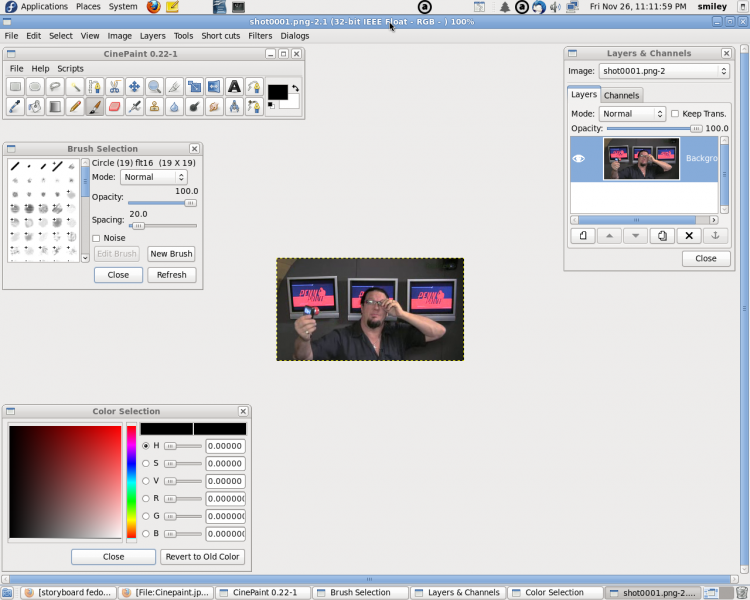Click the new layer icon button

pyautogui.click(x=582, y=236)
